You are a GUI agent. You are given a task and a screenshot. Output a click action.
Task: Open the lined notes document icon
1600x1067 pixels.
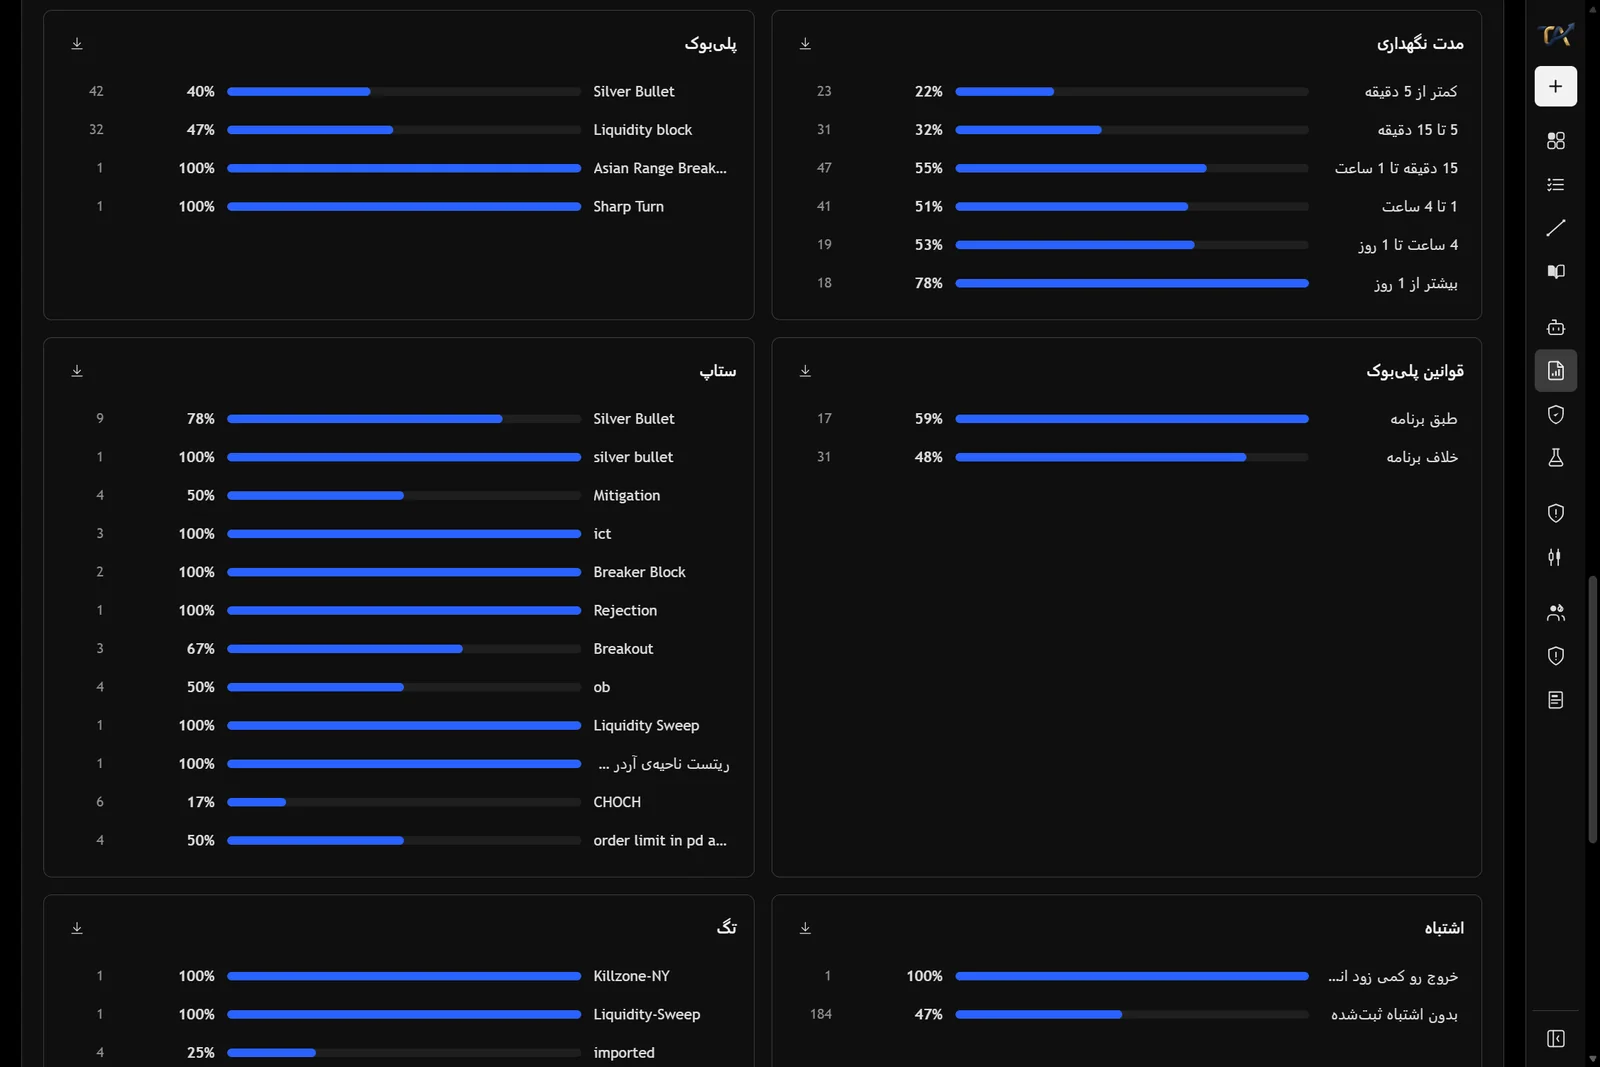[1555, 700]
